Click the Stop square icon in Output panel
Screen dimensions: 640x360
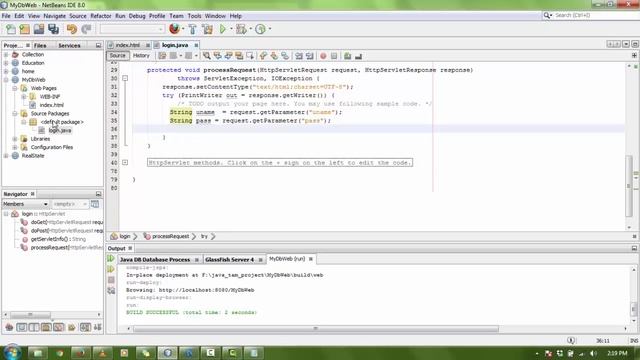pos(111,280)
